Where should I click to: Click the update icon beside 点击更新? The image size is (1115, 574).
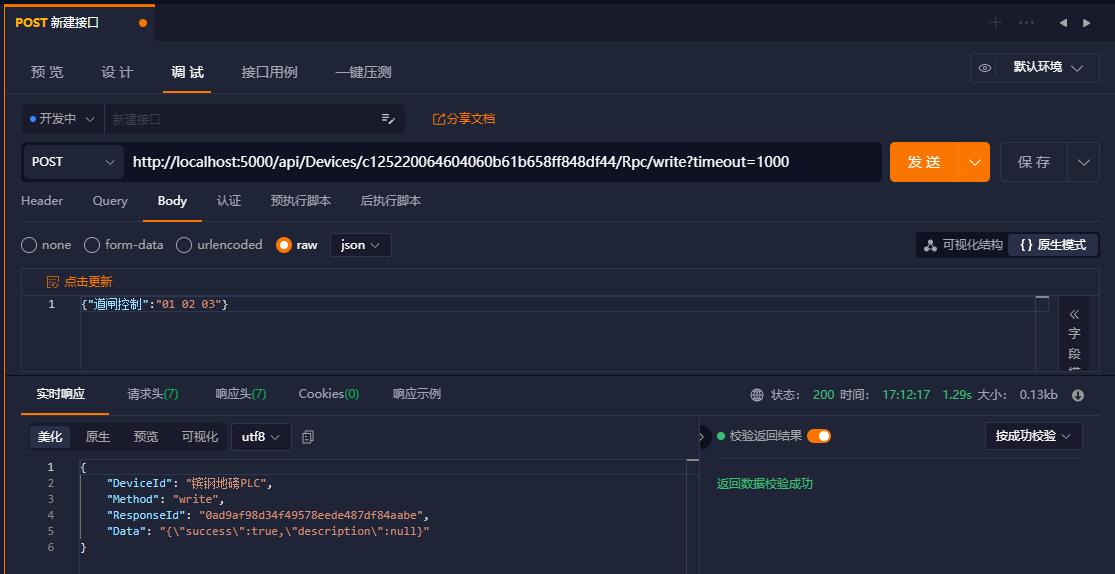[x=53, y=282]
